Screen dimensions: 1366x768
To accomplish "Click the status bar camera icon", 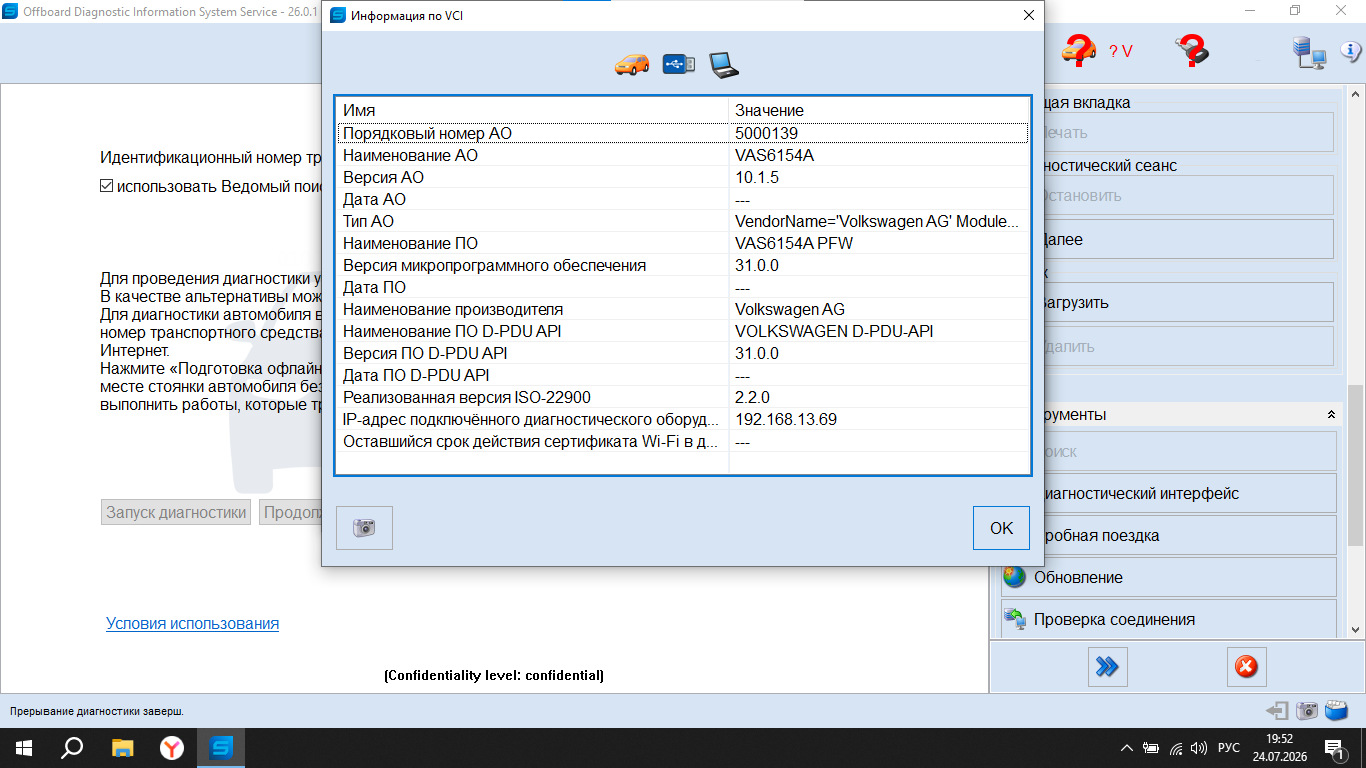I will [x=1307, y=711].
